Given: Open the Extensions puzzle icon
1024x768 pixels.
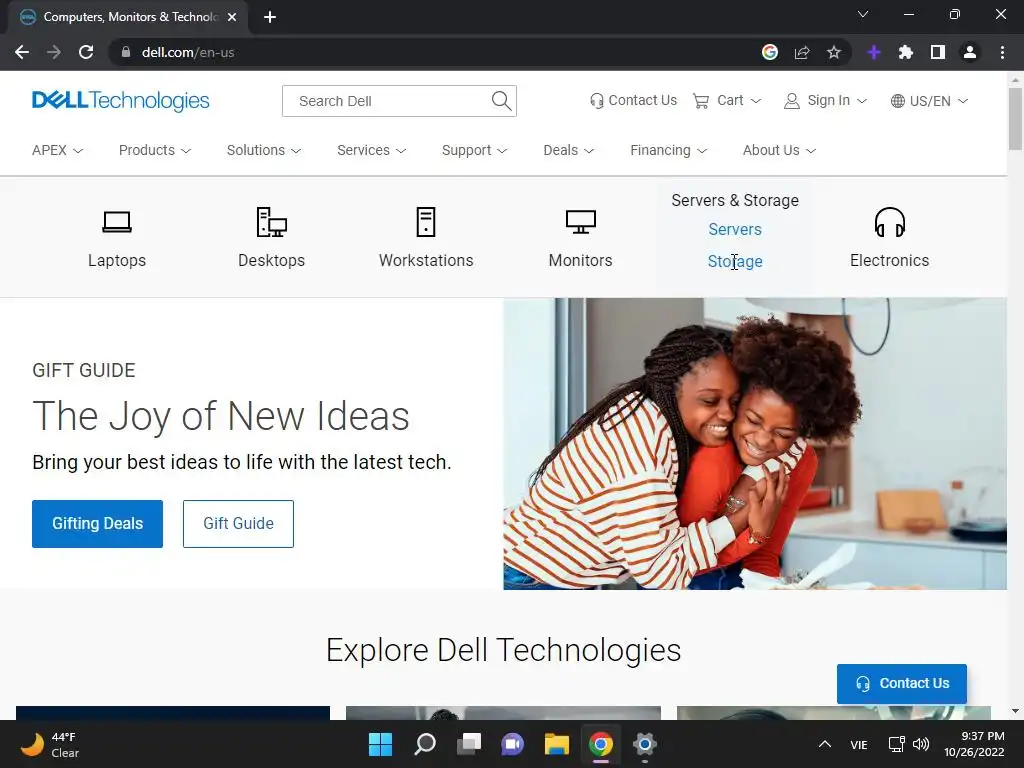Looking at the screenshot, I should click(x=906, y=52).
